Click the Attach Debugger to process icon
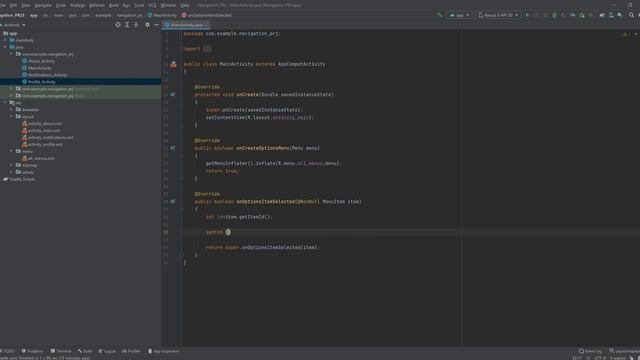640x360 pixels. (x=582, y=15)
